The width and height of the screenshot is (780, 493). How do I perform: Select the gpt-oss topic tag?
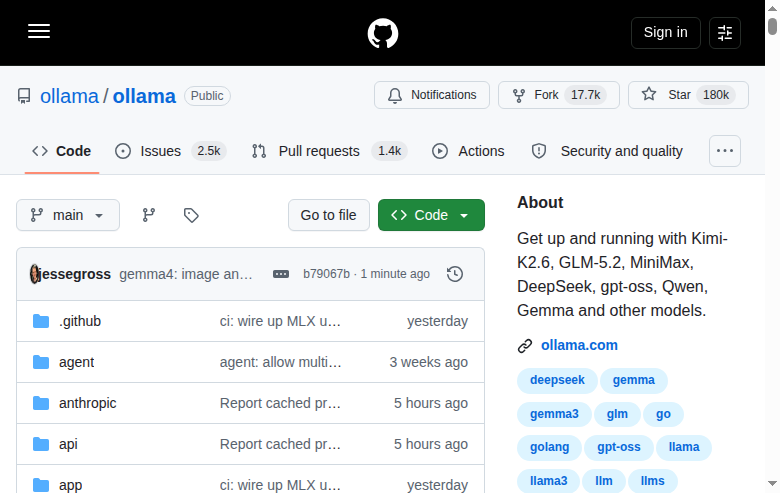(618, 447)
